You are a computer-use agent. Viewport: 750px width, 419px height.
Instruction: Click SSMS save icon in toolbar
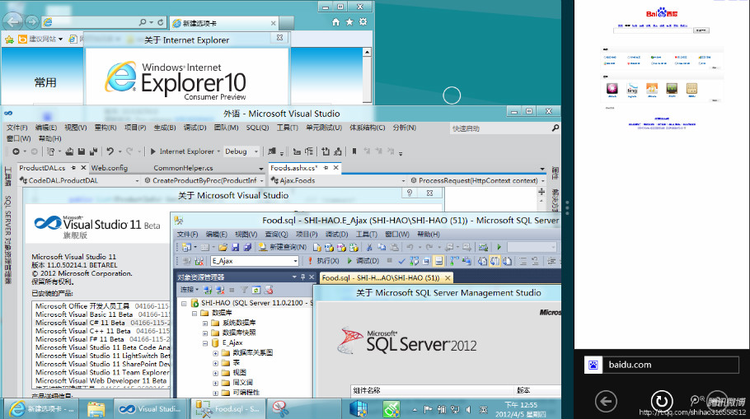[235, 247]
